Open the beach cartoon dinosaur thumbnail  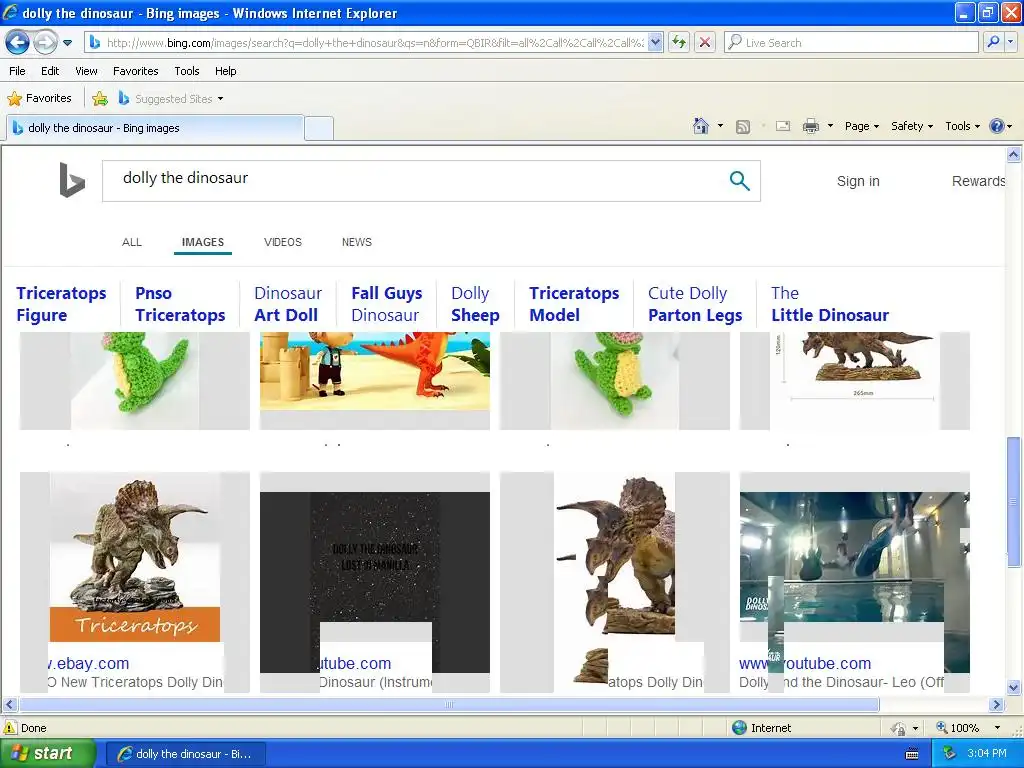375,371
